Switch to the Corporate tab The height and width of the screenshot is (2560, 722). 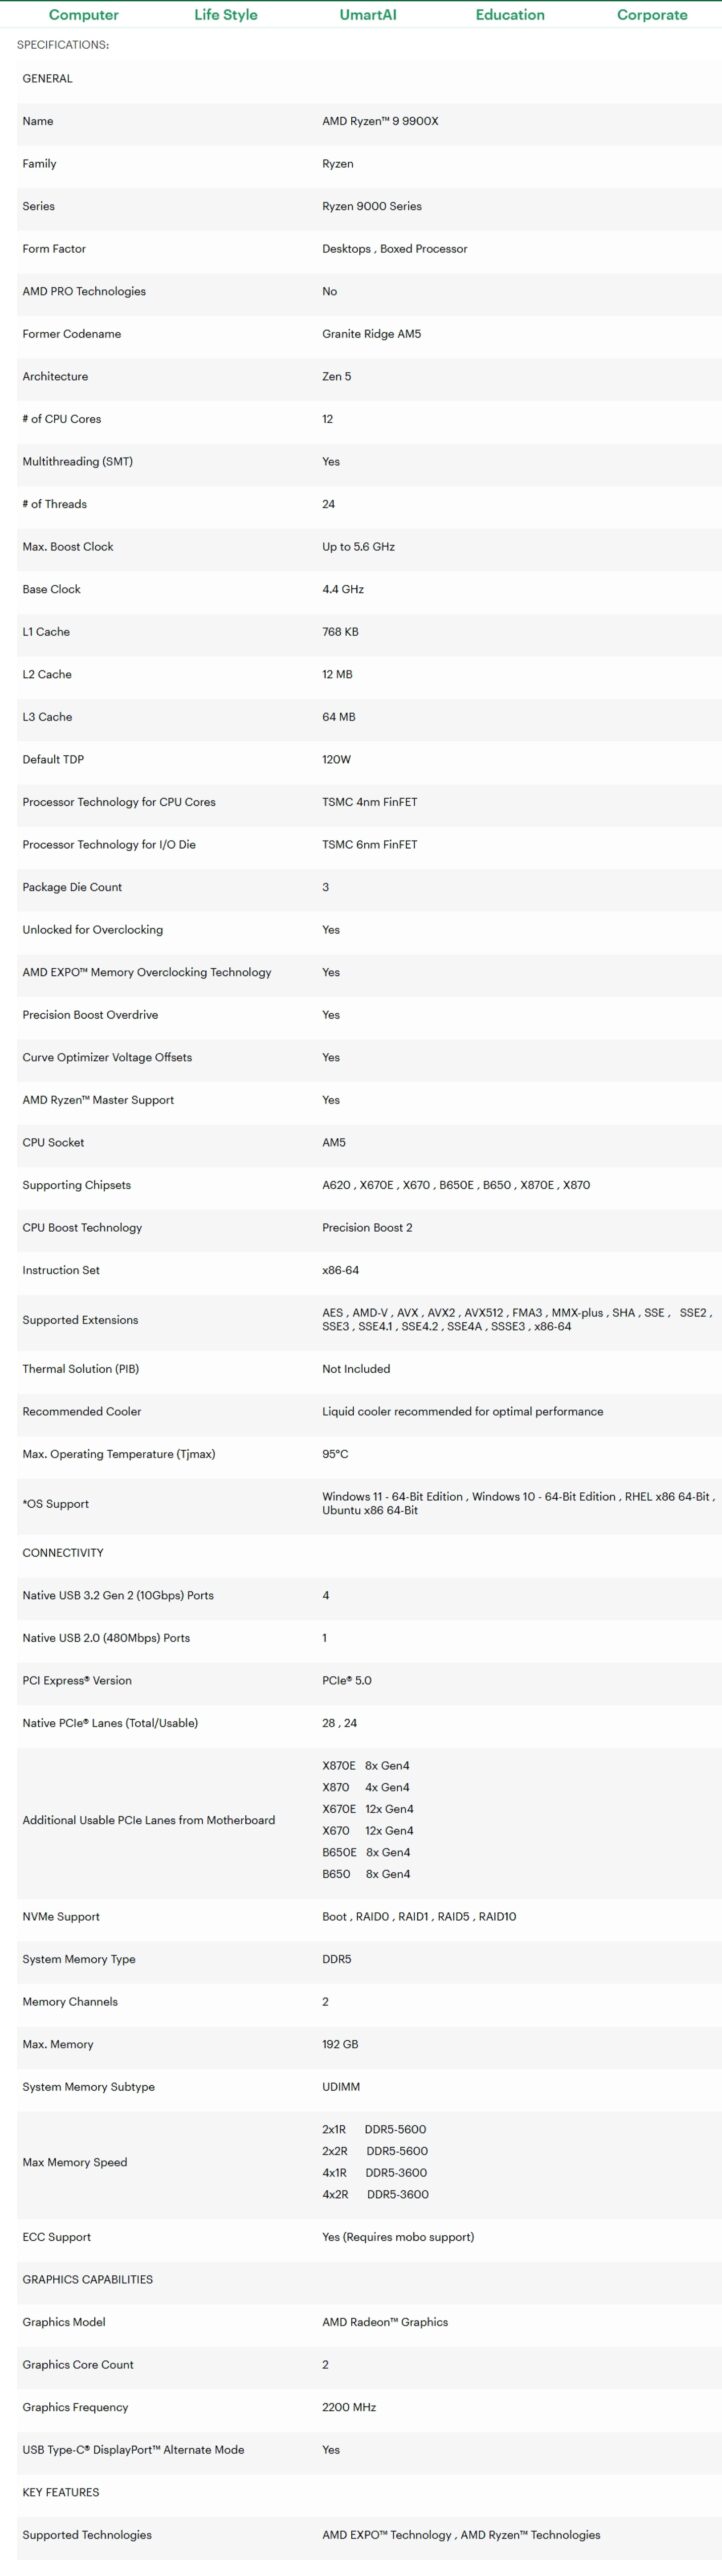[652, 15]
